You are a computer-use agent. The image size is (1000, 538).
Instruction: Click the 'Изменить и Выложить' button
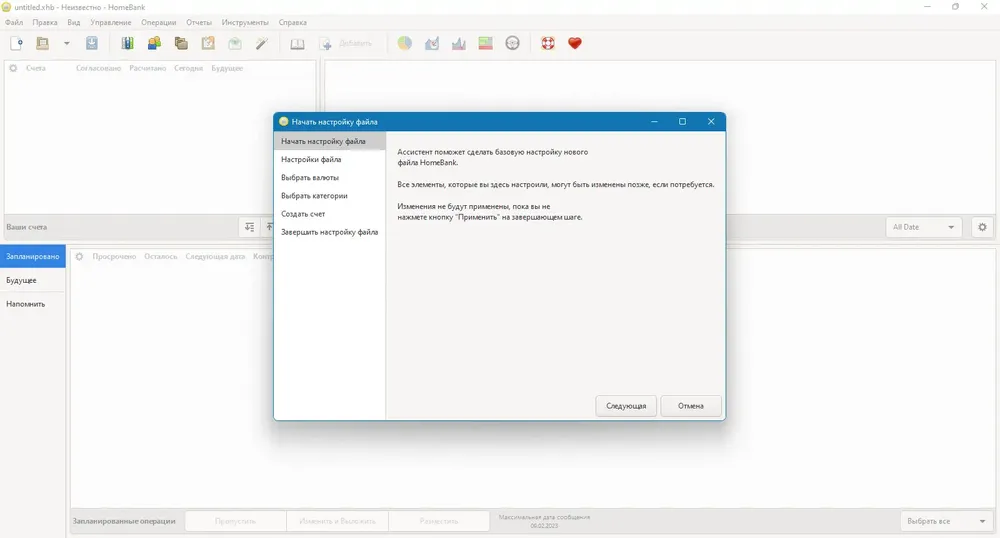click(x=337, y=521)
